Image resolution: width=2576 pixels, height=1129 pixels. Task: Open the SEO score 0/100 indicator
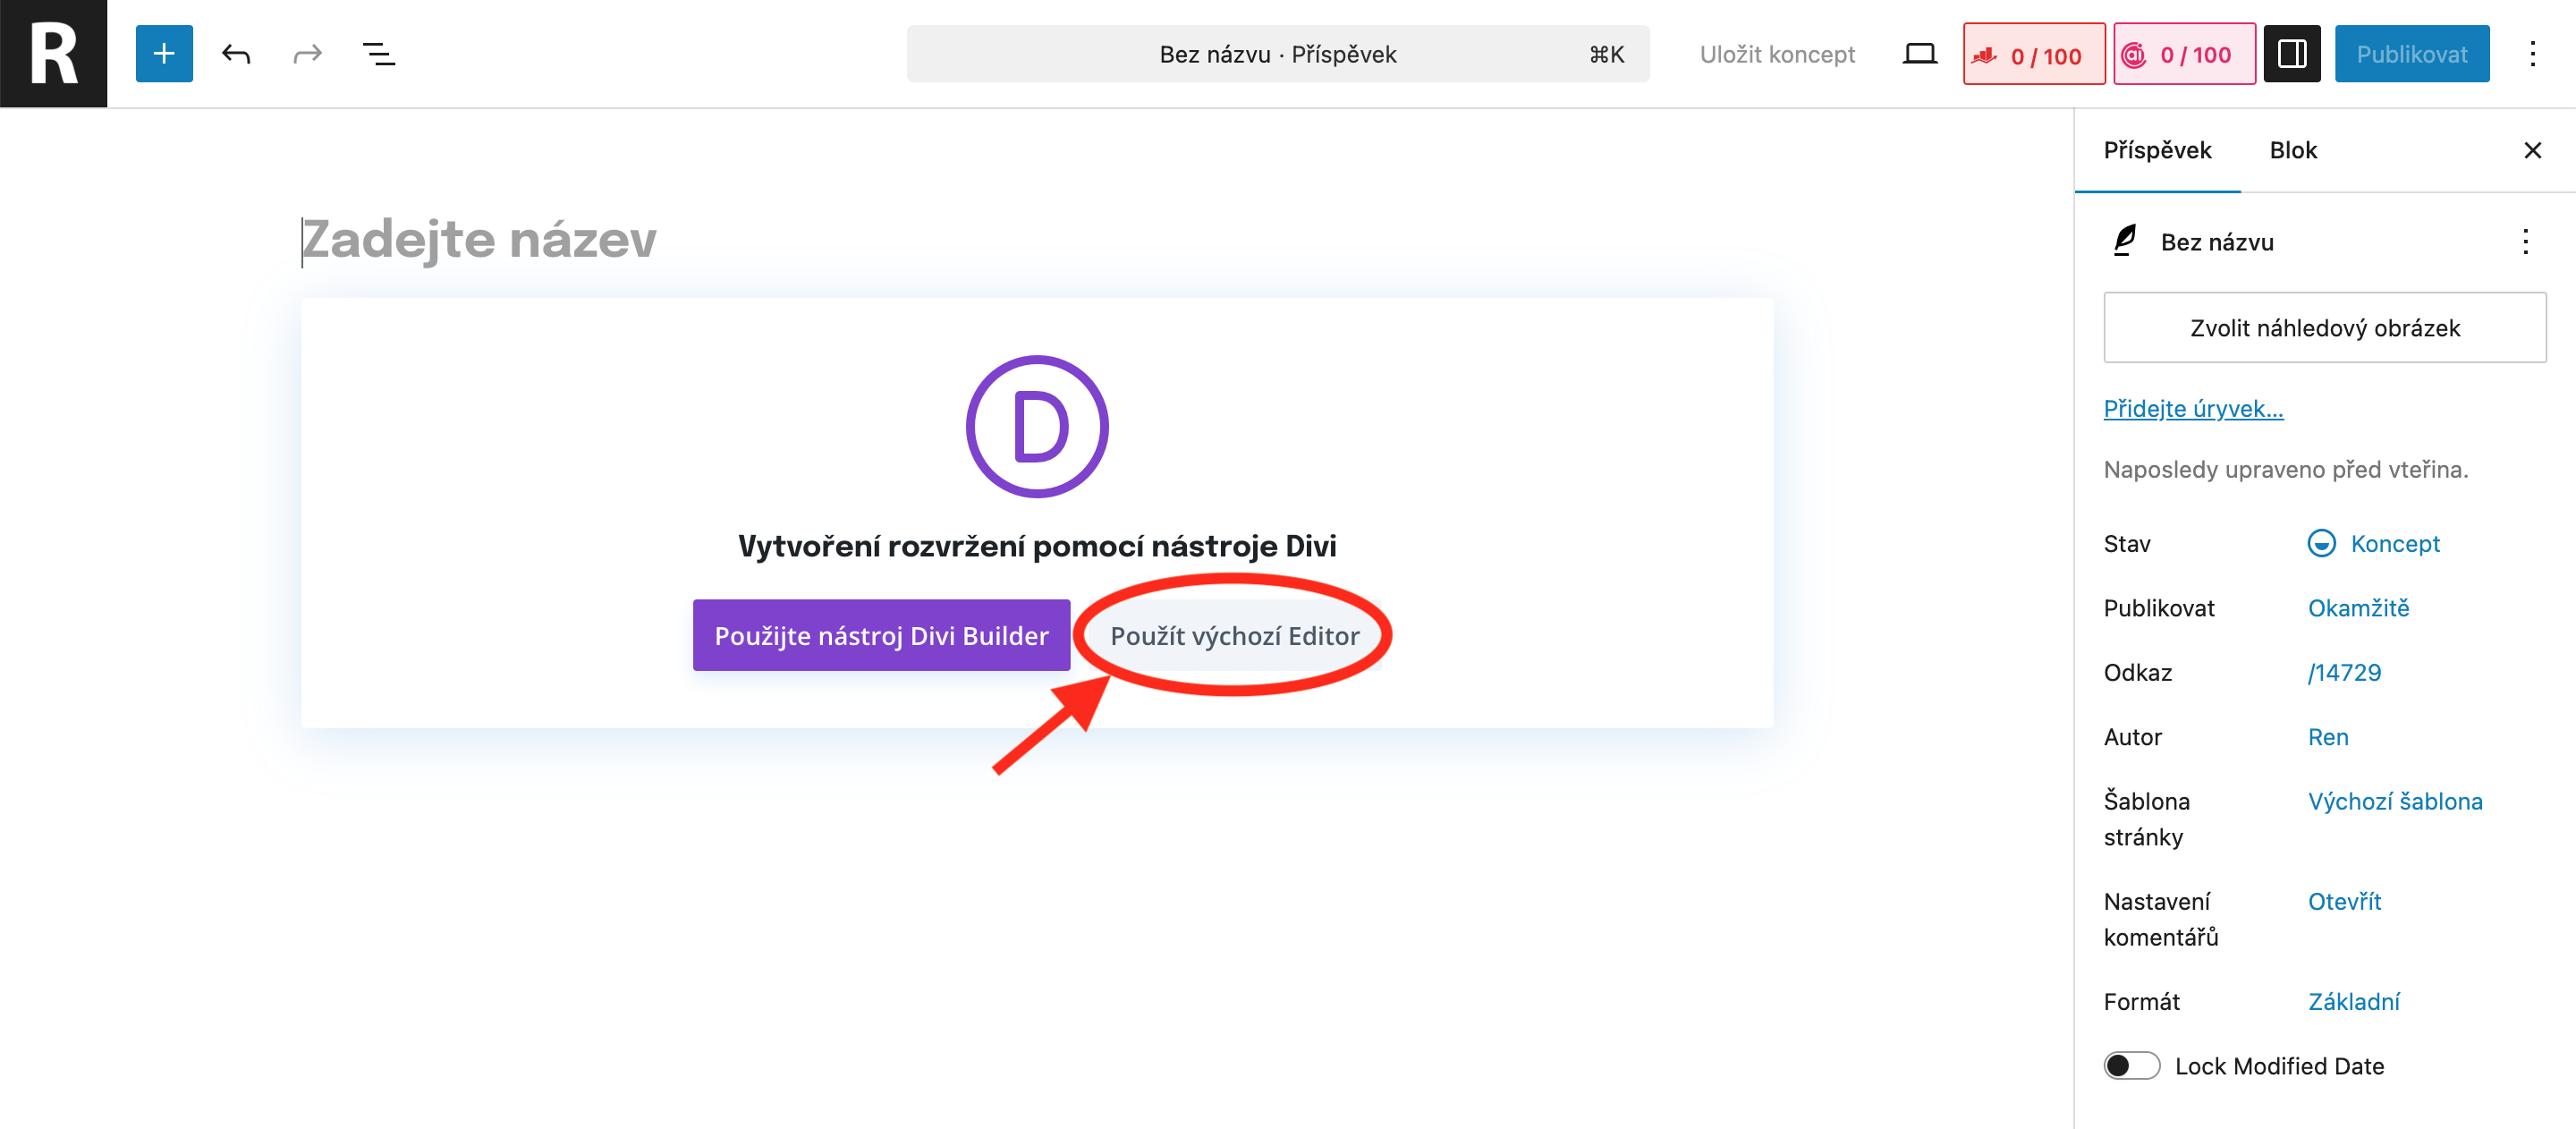click(2033, 54)
